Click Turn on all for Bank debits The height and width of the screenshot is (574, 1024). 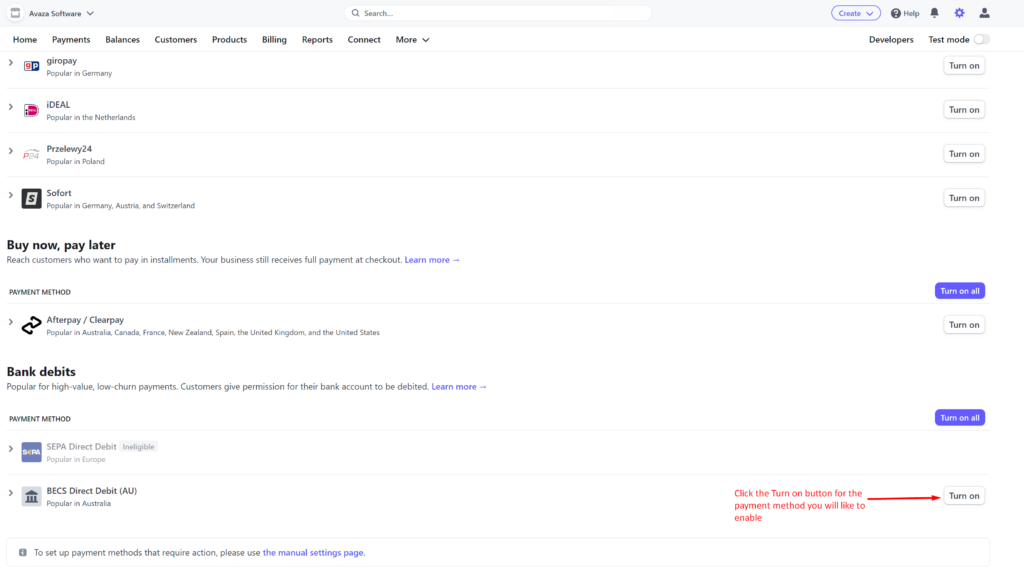click(959, 417)
